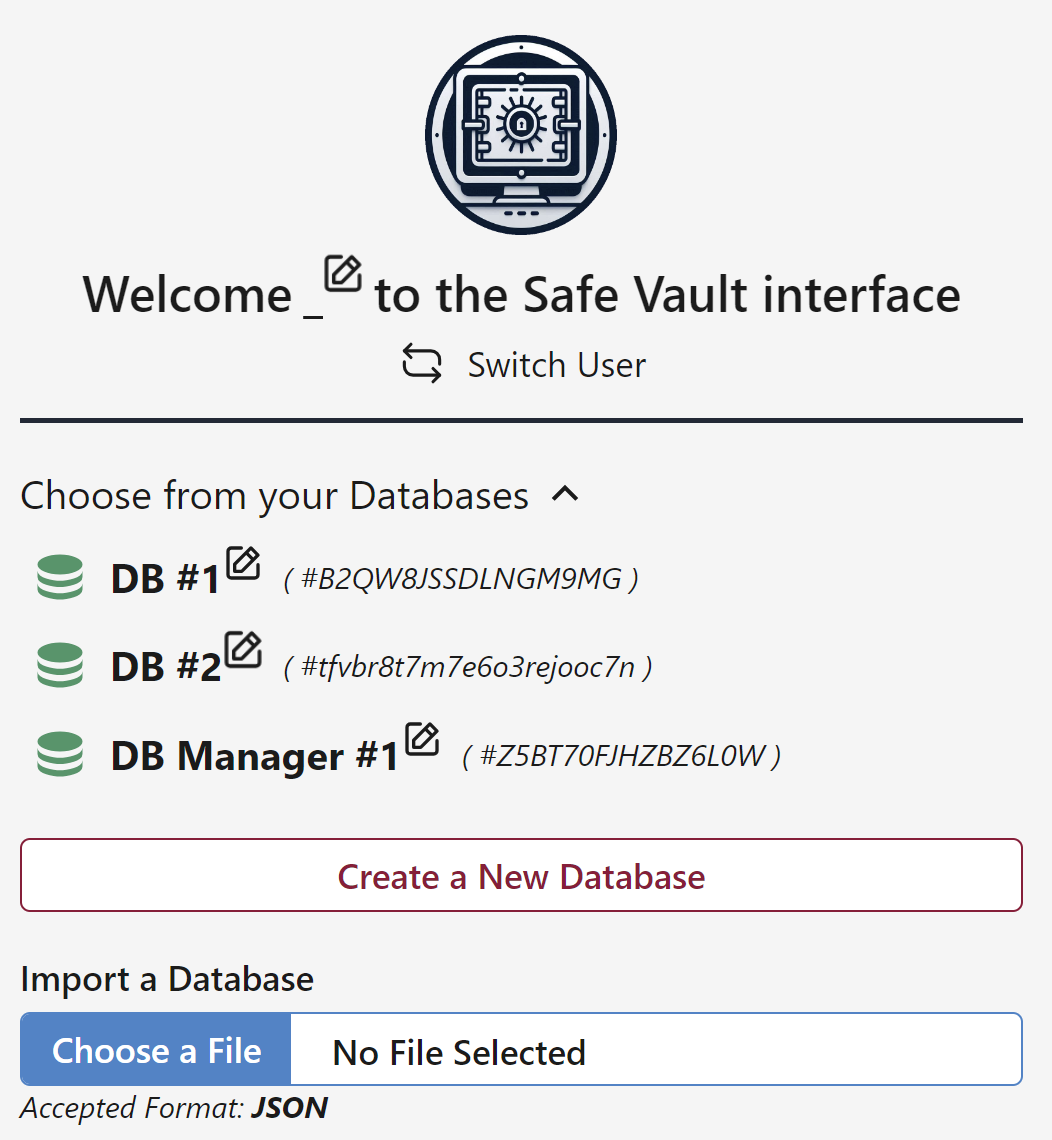Click the green database icon for DB Manager #1
This screenshot has height=1140, width=1052.
(x=60, y=755)
